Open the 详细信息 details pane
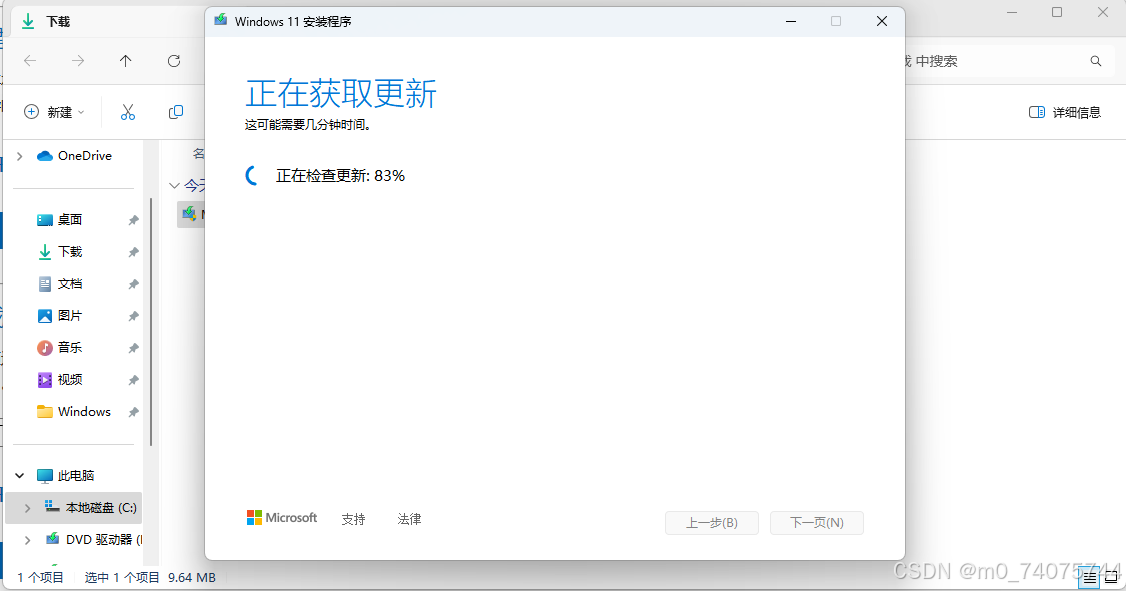Viewport: 1126px width, 591px height. click(x=1065, y=112)
